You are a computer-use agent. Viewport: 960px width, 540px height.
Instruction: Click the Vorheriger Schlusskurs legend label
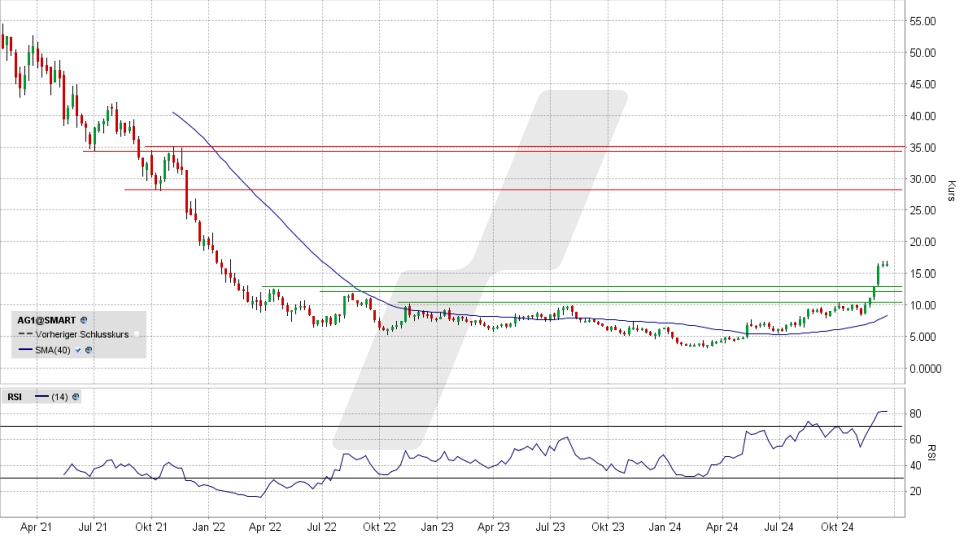click(x=82, y=335)
